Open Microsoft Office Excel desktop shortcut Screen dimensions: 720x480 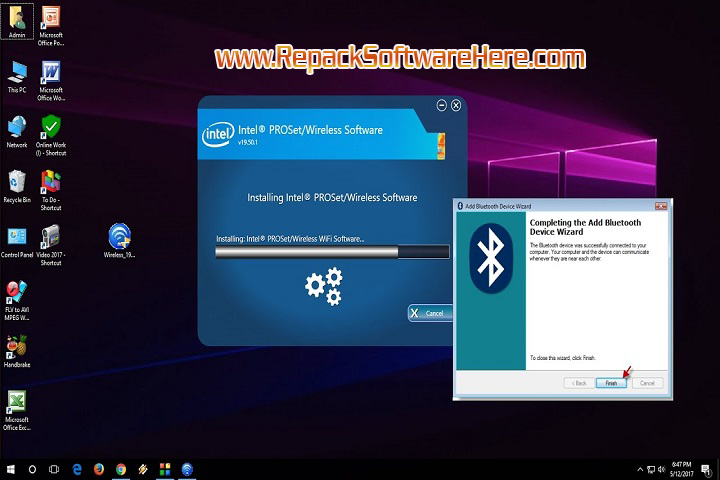(17, 410)
